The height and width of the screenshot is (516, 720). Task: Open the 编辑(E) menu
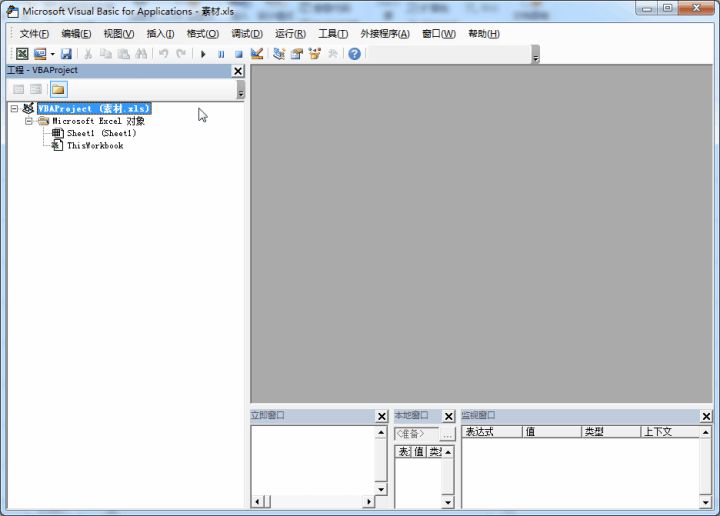[x=76, y=34]
